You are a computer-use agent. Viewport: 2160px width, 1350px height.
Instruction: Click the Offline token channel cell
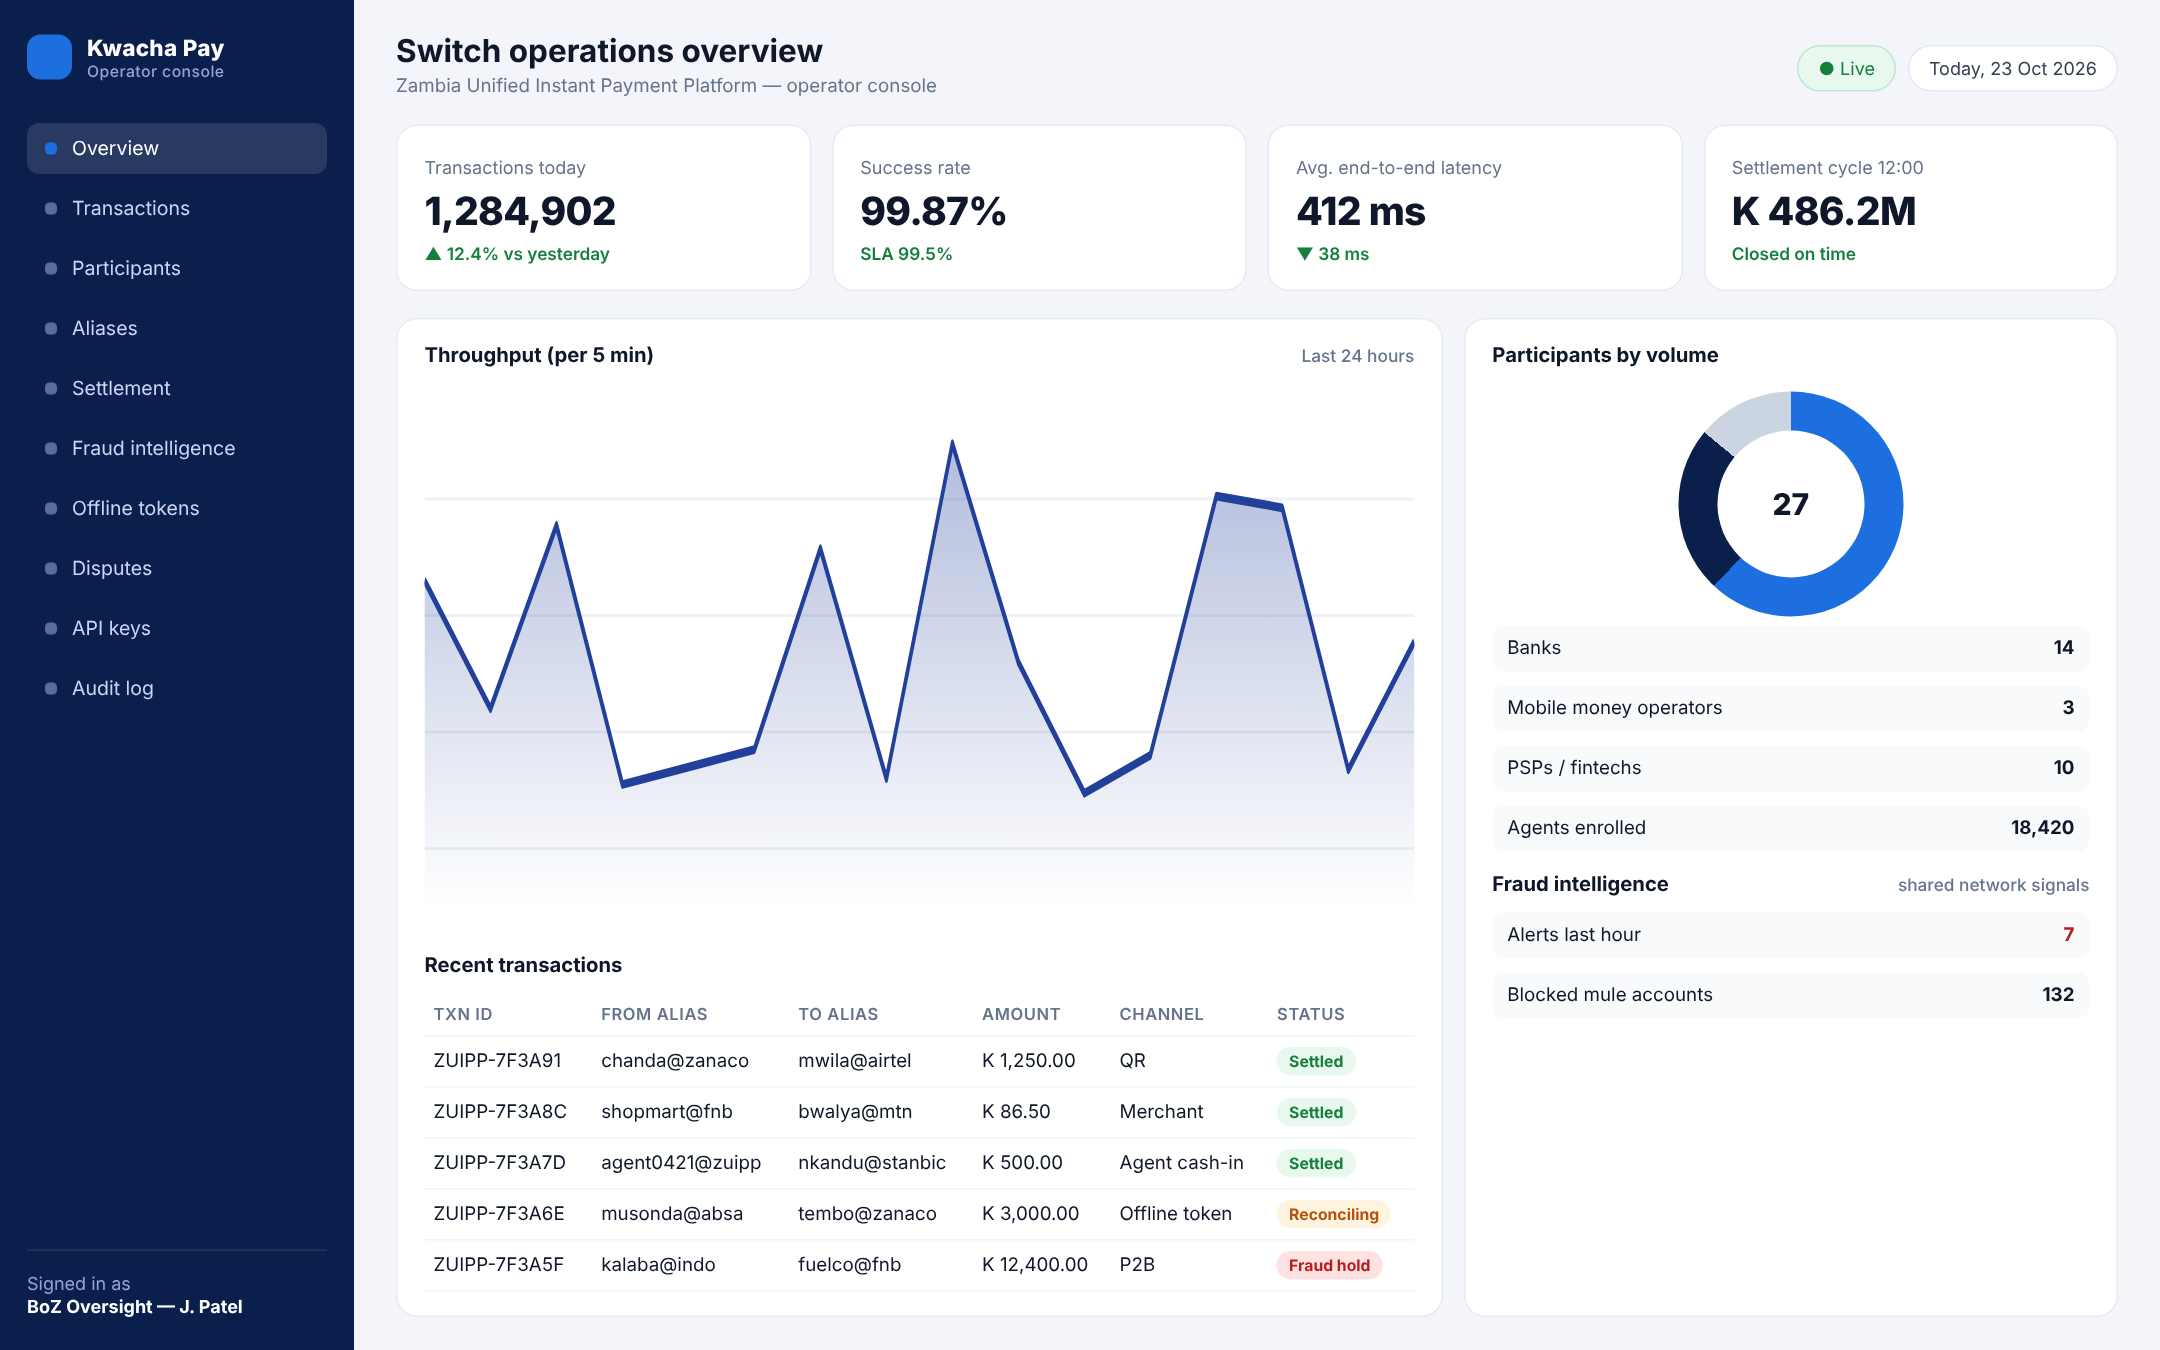click(1175, 1214)
